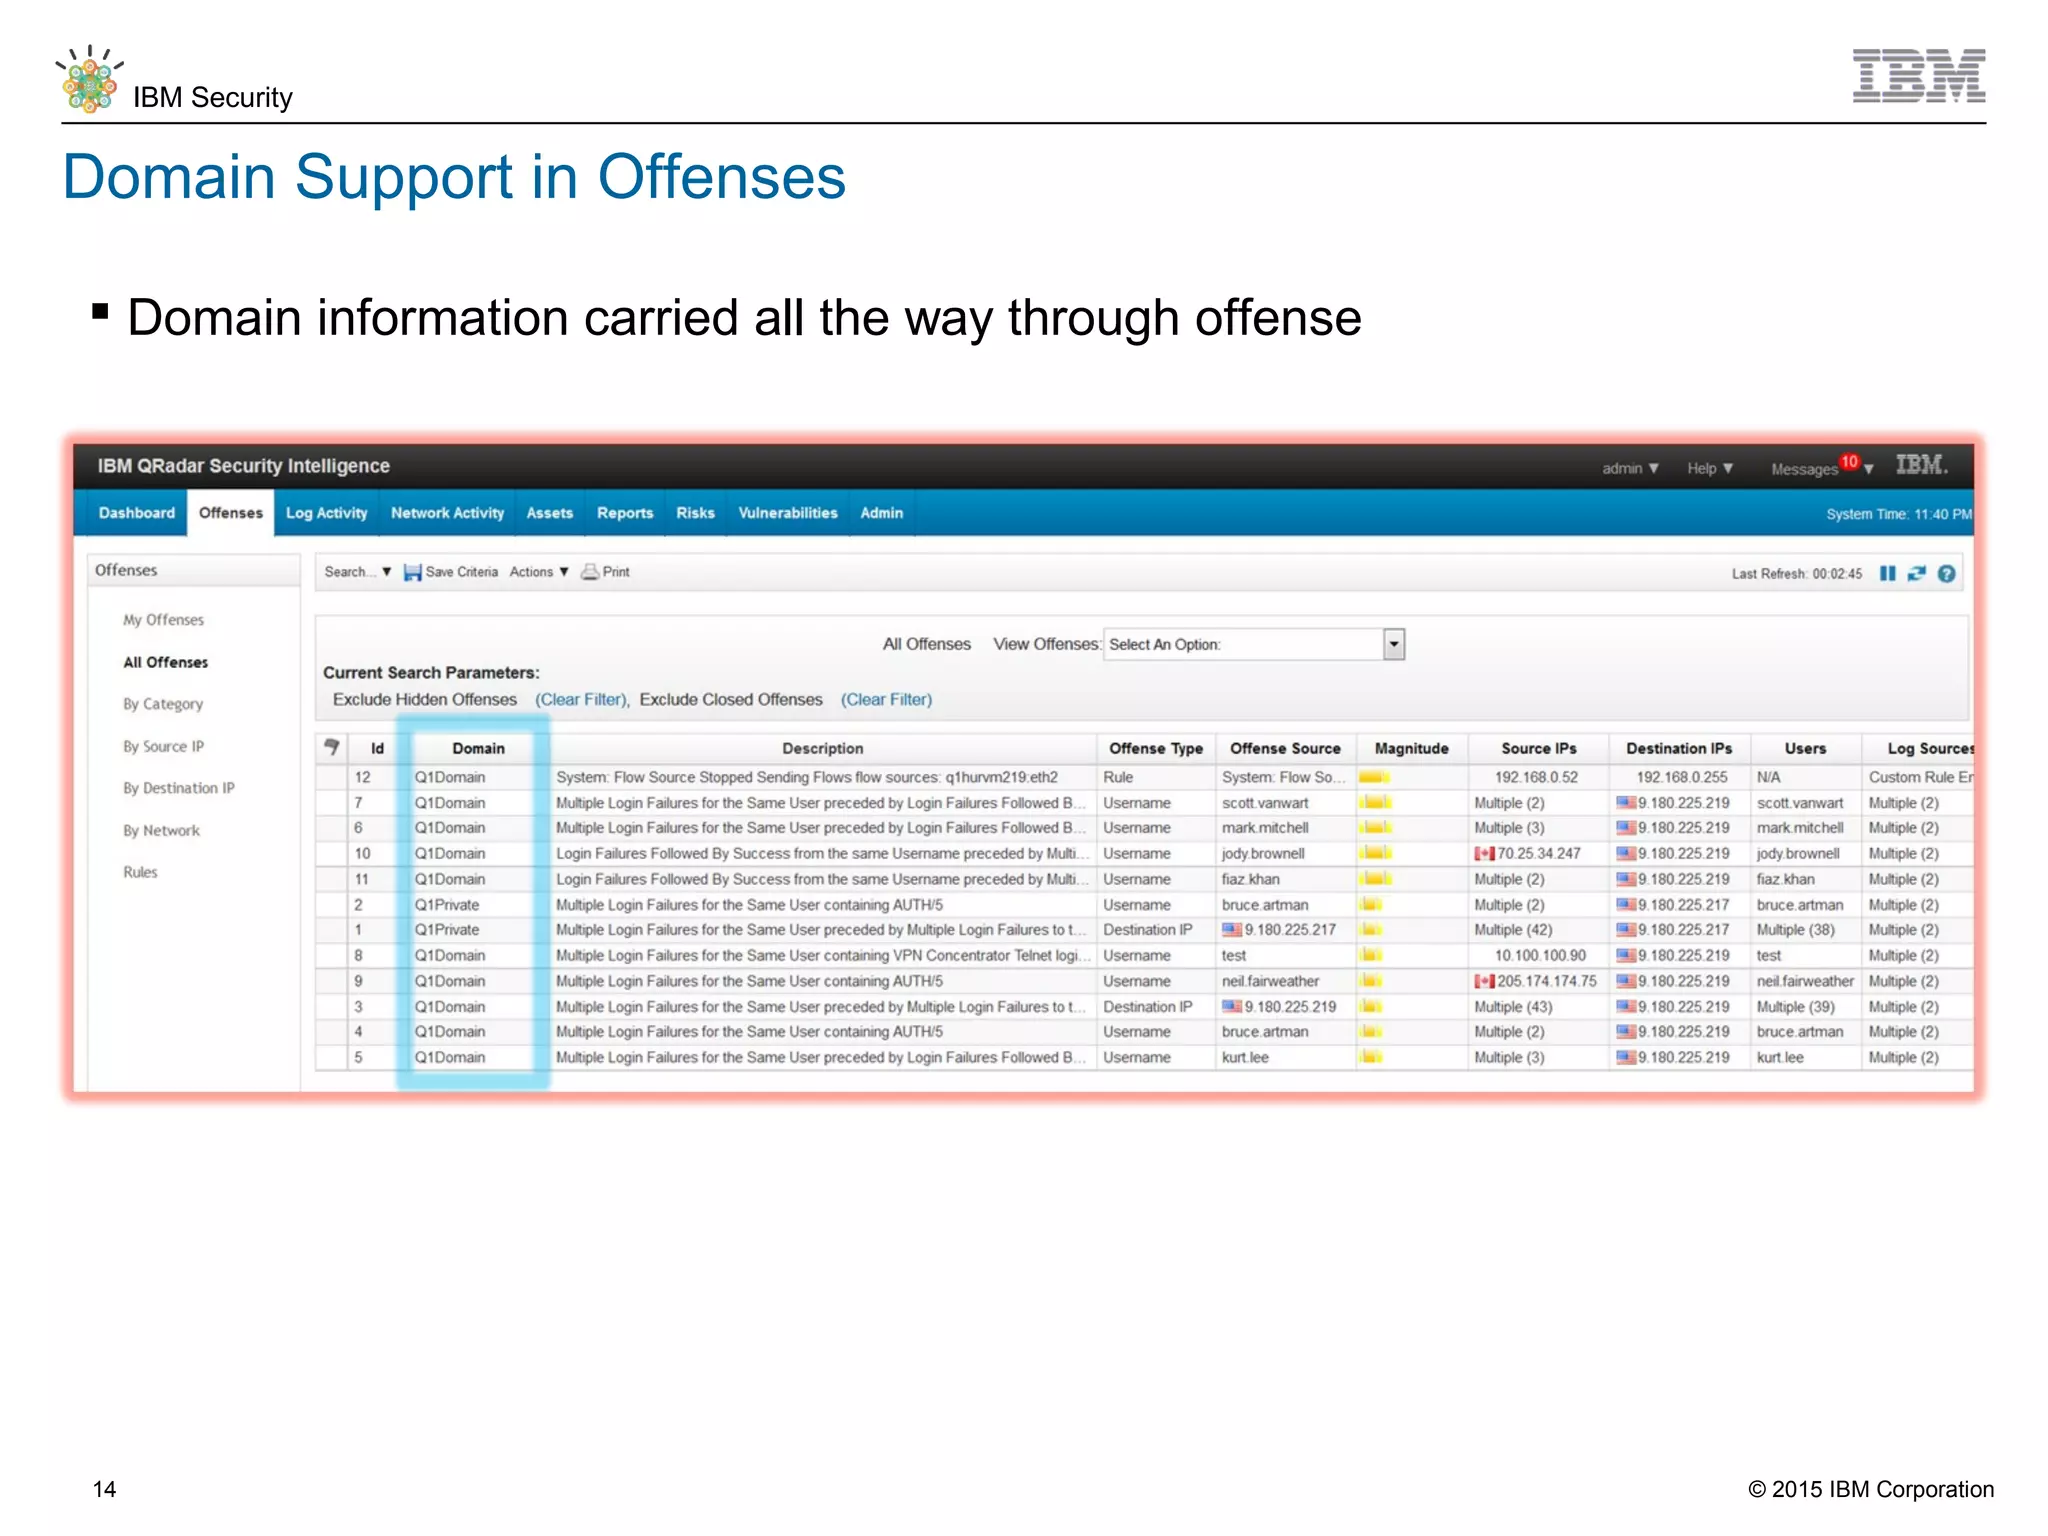Open the Log Activity tab

click(327, 513)
